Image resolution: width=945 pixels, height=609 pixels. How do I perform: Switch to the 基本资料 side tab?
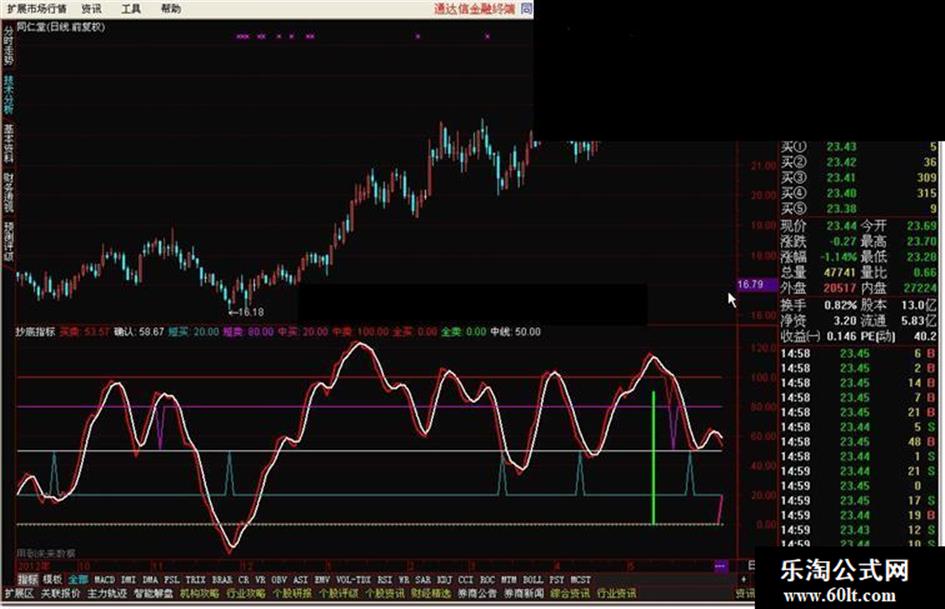pyautogui.click(x=8, y=144)
